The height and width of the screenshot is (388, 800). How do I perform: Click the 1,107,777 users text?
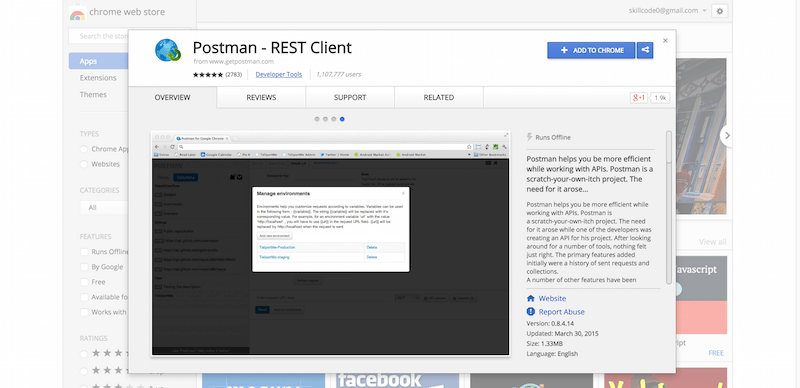pyautogui.click(x=339, y=75)
